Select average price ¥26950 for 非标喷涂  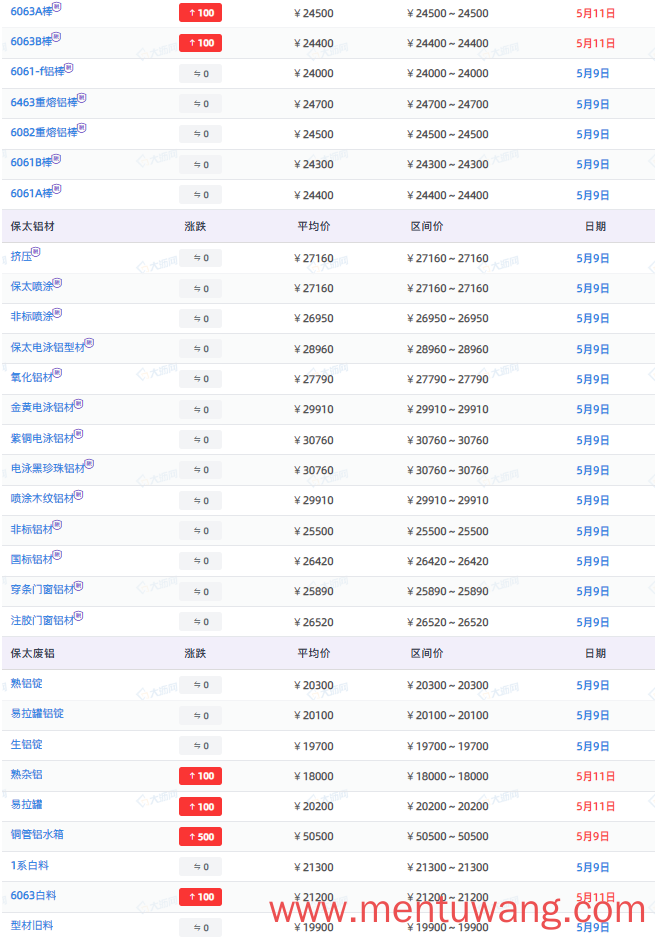pyautogui.click(x=314, y=318)
